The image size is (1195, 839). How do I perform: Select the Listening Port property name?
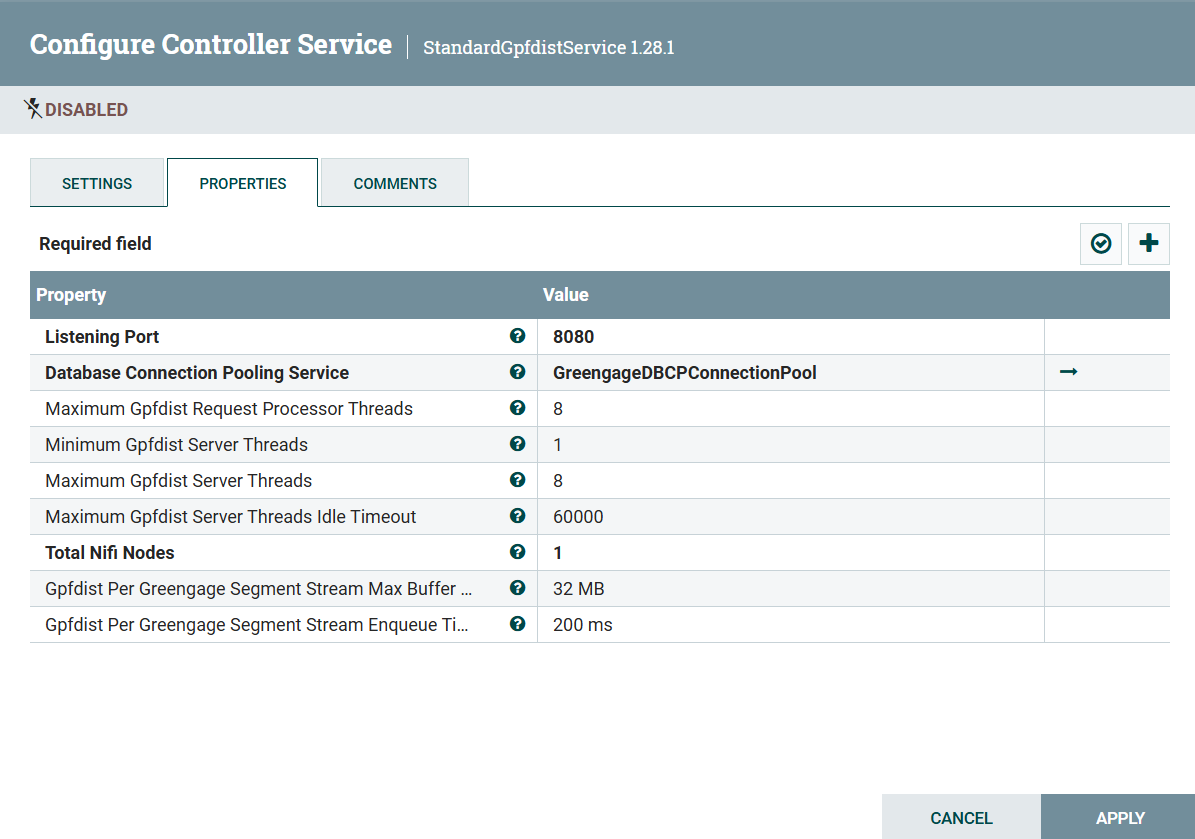tap(102, 337)
